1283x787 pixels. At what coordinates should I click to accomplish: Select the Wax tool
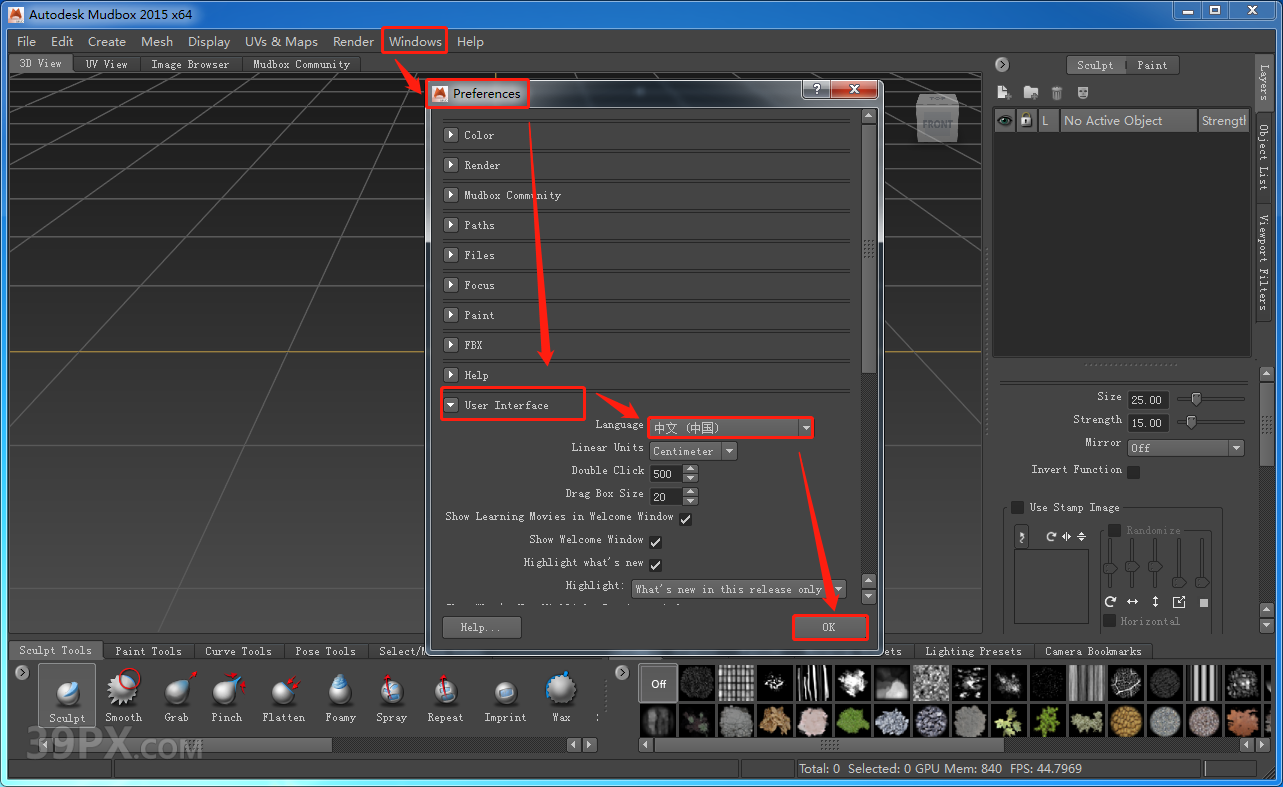(x=559, y=690)
